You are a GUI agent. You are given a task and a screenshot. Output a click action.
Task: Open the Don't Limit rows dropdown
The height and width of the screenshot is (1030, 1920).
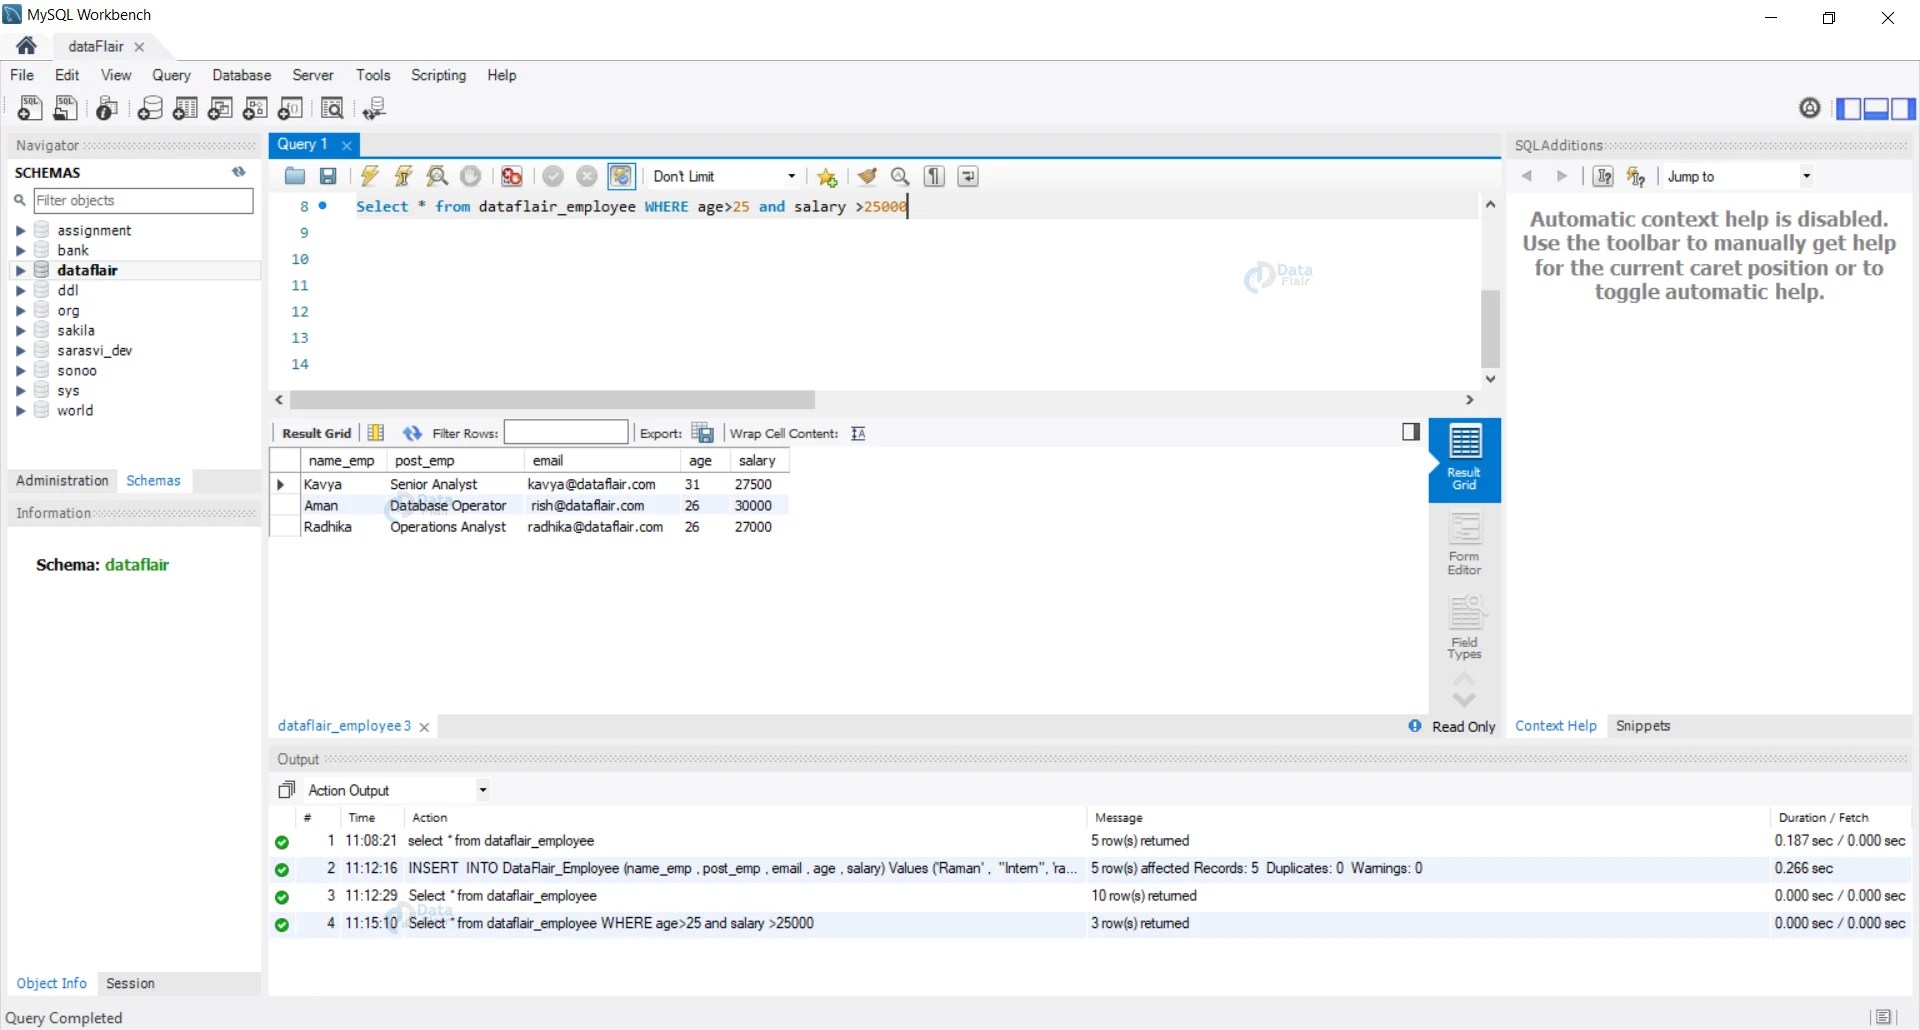tap(724, 177)
